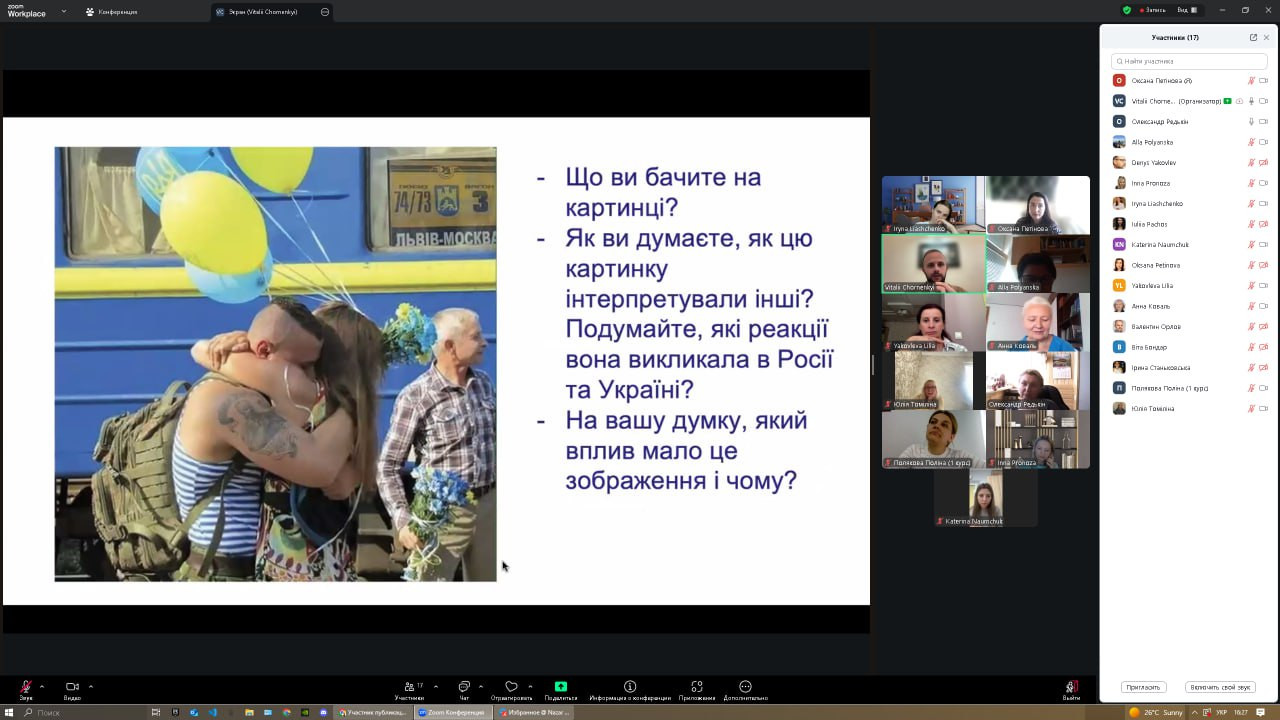The height and width of the screenshot is (720, 1280).
Task: Click the Пригласить button
Action: tap(1143, 687)
